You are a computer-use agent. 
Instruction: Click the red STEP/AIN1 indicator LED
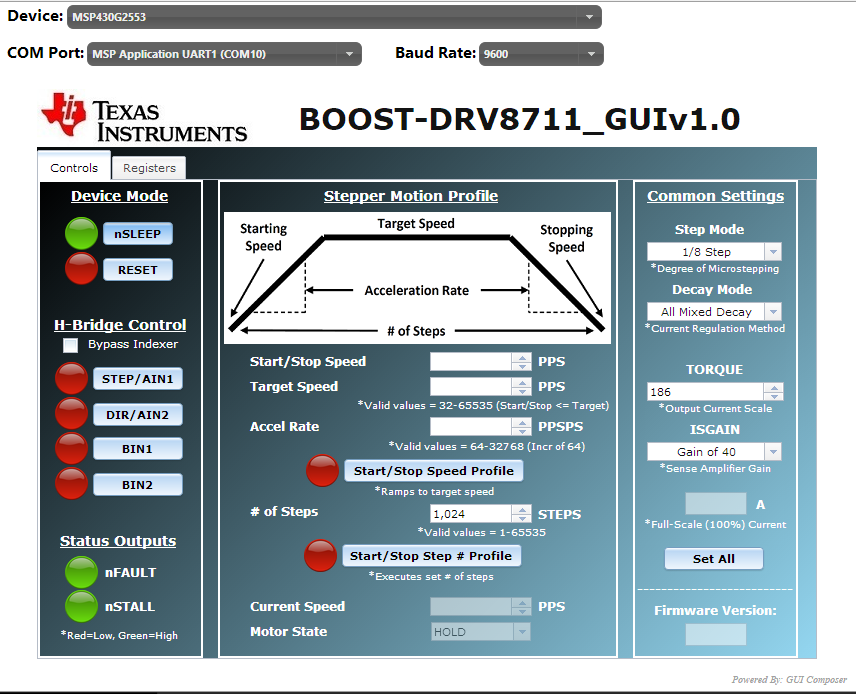tap(72, 378)
